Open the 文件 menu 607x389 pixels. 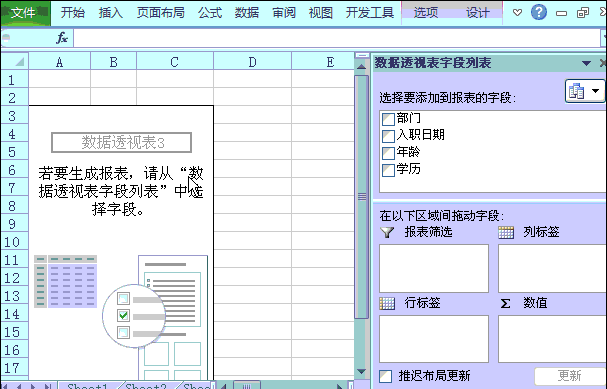25,13
